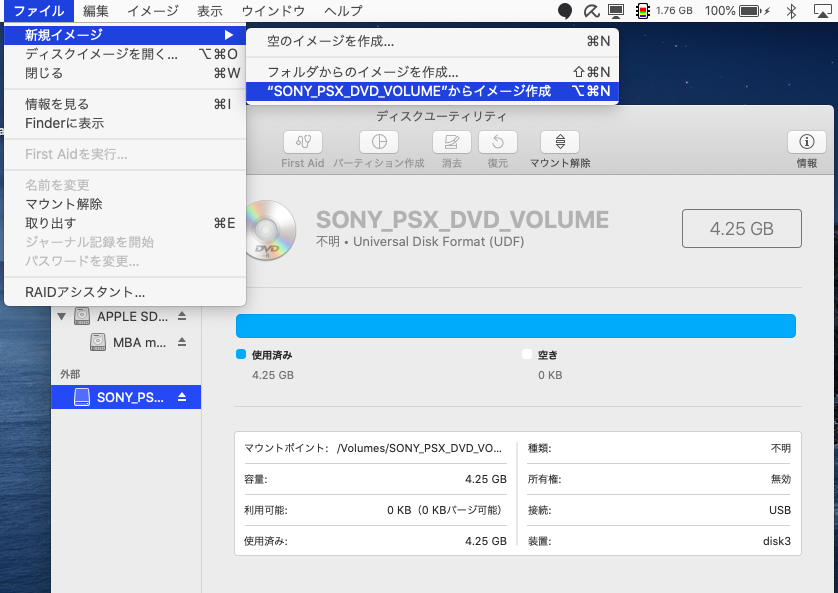Click the blue storage usage bar
The image size is (838, 593).
515,325
